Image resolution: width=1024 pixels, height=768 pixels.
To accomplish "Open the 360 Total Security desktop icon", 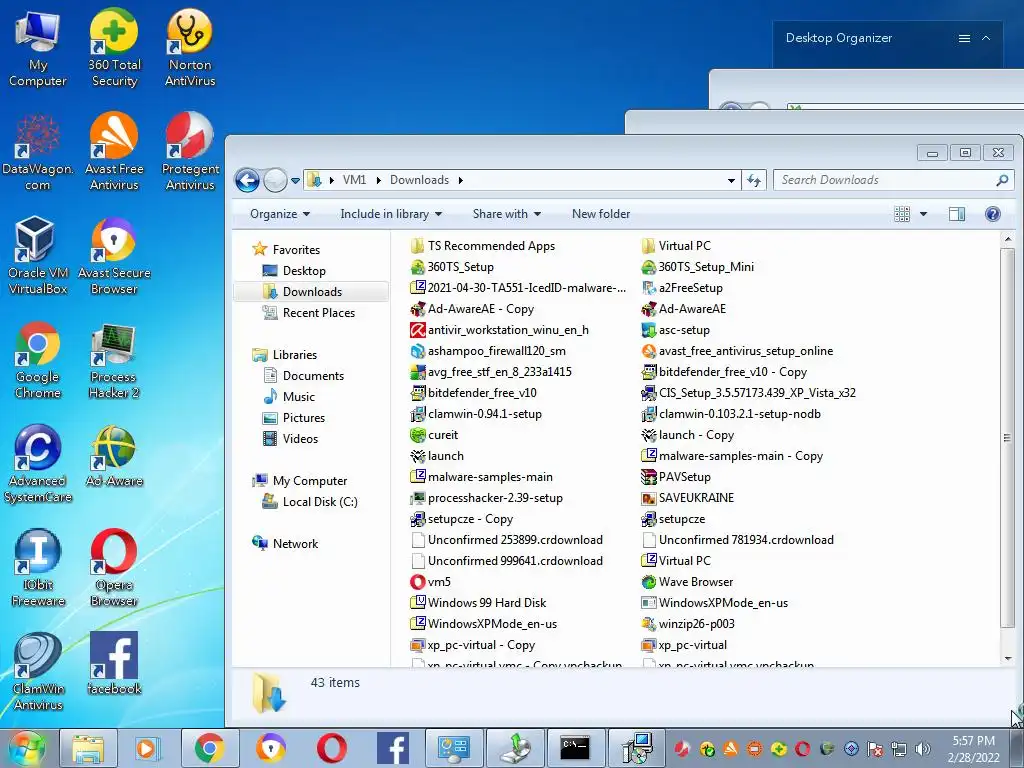I will point(114,47).
